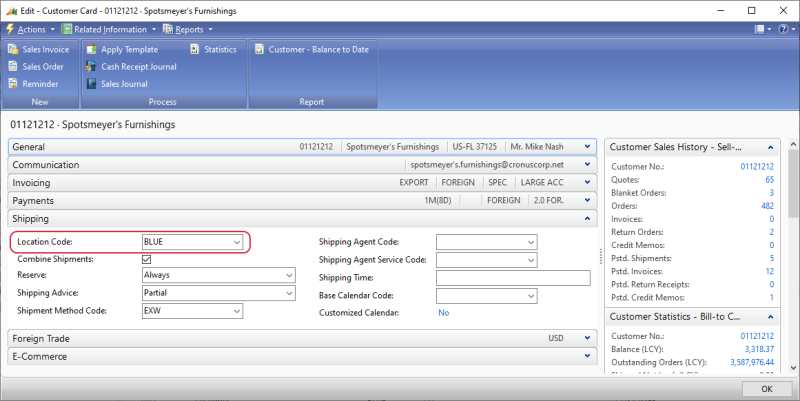800x401 pixels.
Task: Open the Quotes count 65 link
Action: tap(769, 180)
